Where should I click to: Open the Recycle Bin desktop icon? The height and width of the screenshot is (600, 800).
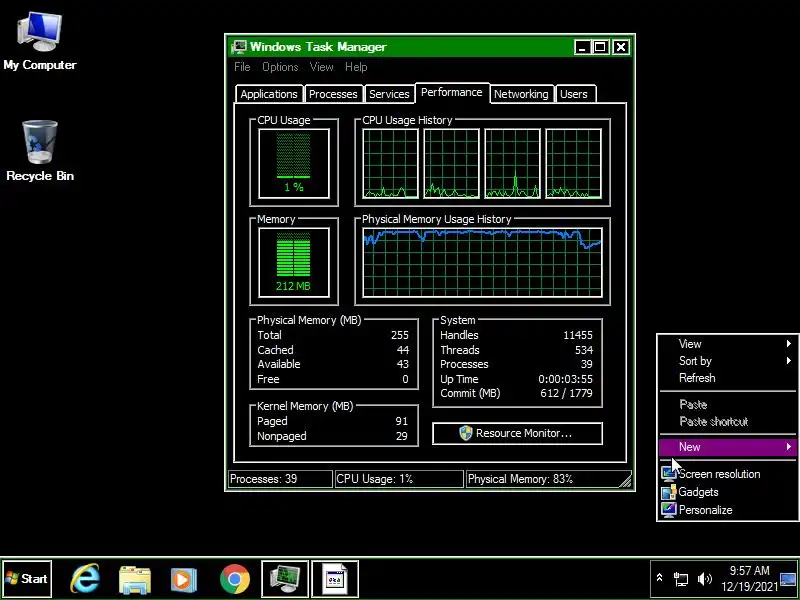40,151
